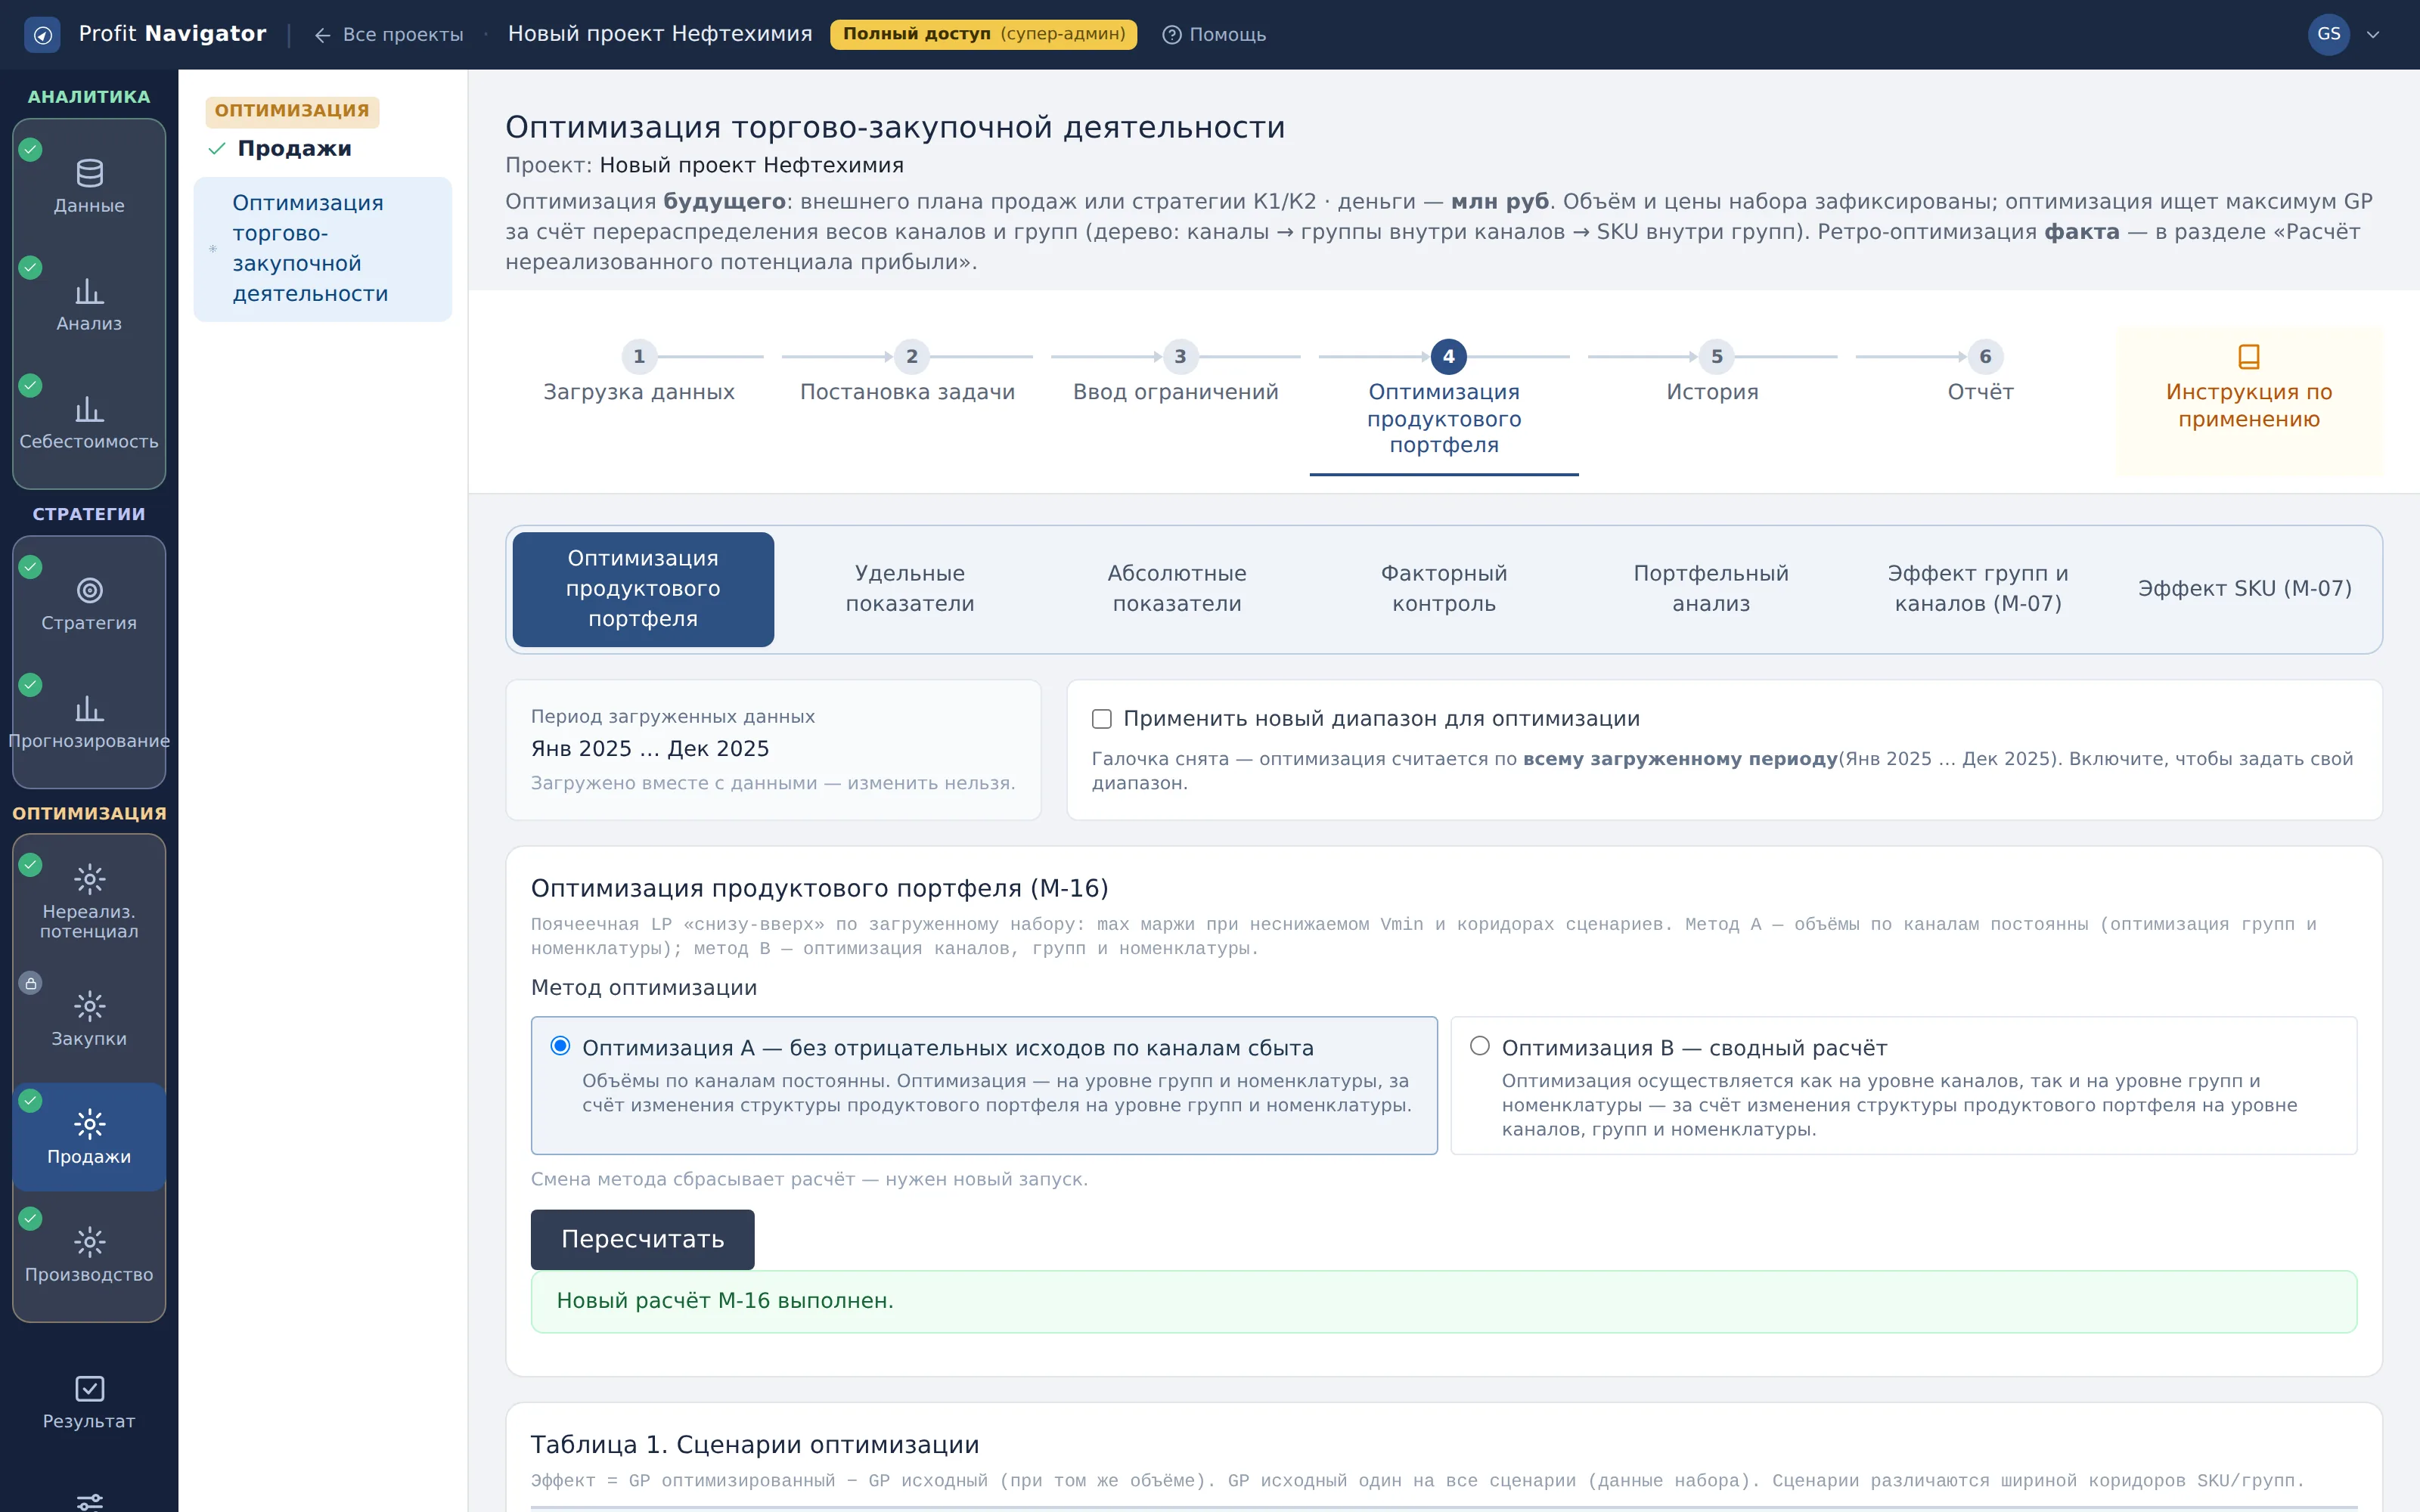Open Нереализ. потенциал gear icon

tap(89, 879)
